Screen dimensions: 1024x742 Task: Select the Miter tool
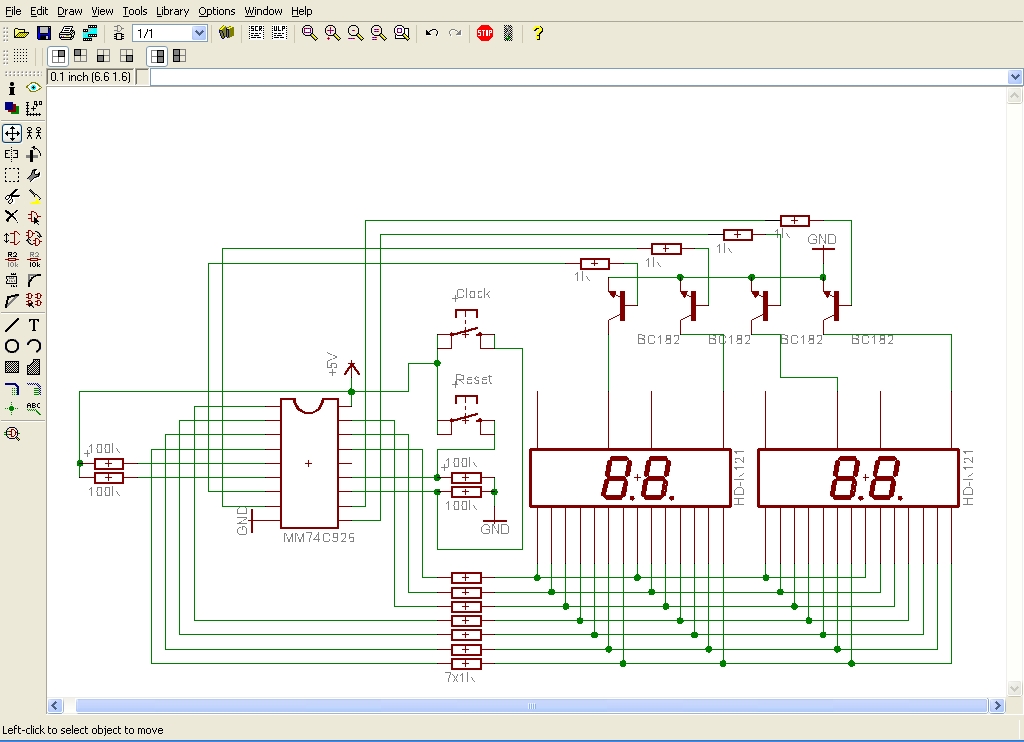34,280
